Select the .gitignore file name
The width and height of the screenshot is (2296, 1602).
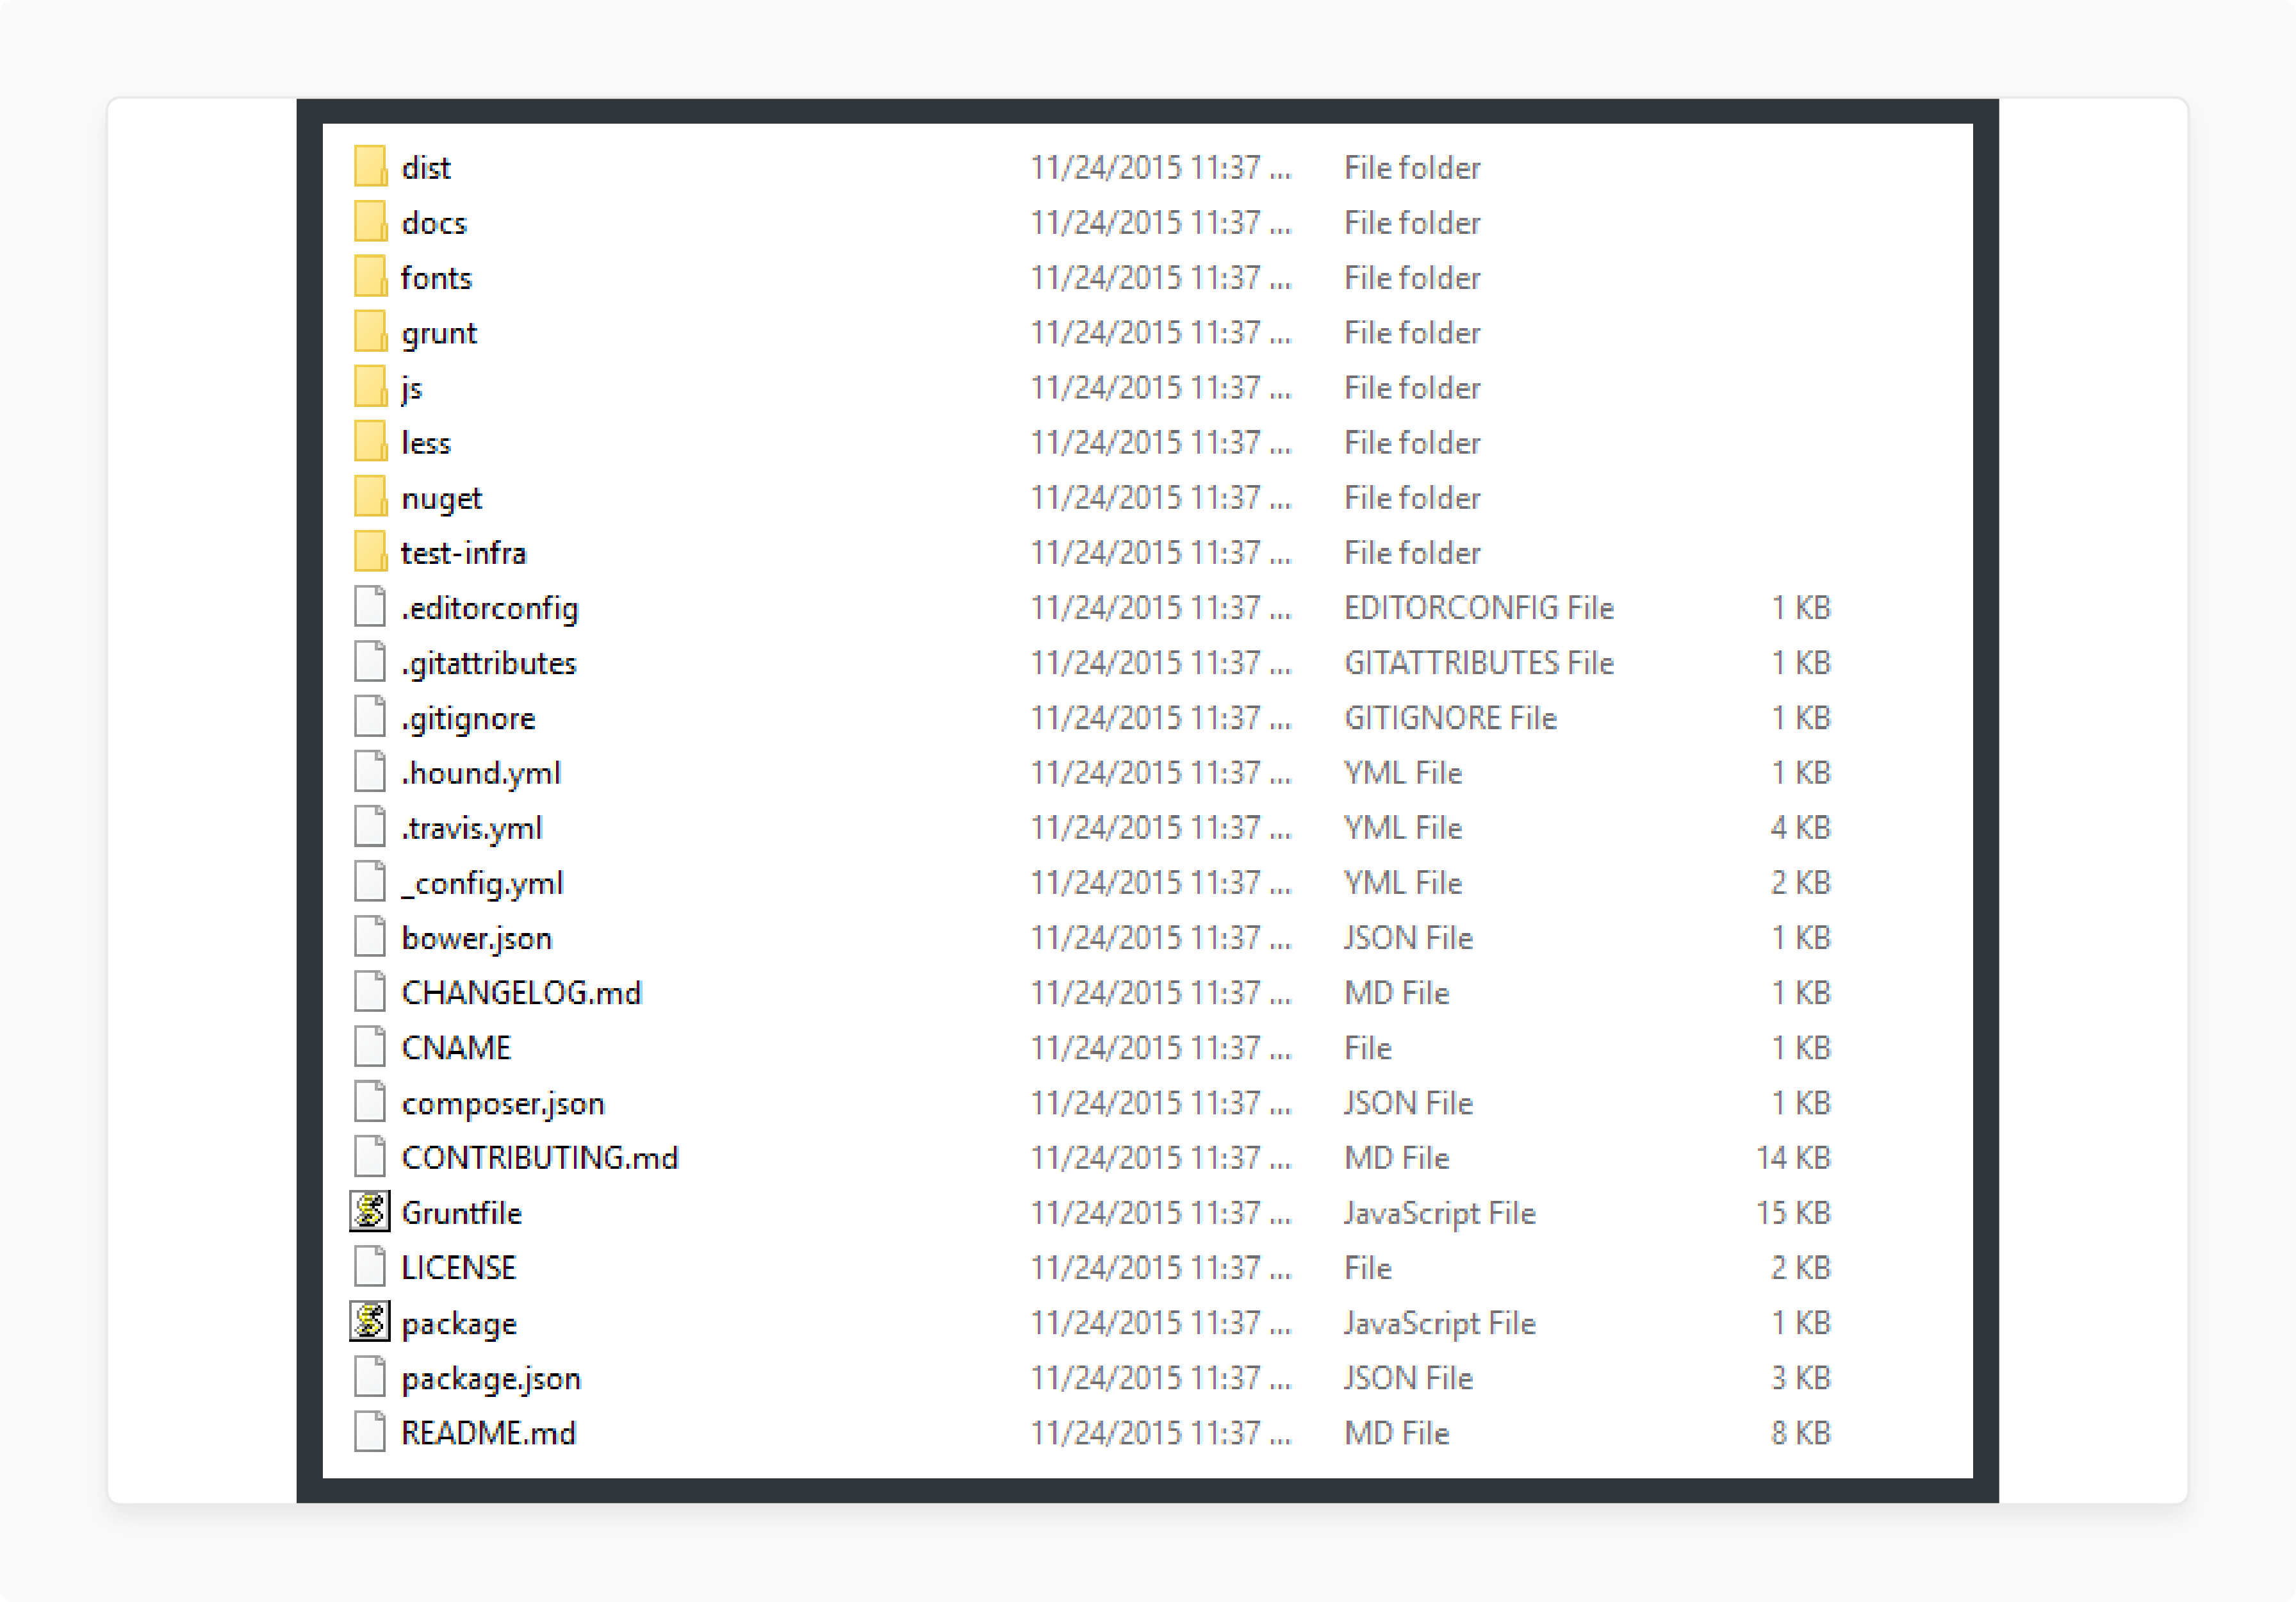pyautogui.click(x=468, y=718)
